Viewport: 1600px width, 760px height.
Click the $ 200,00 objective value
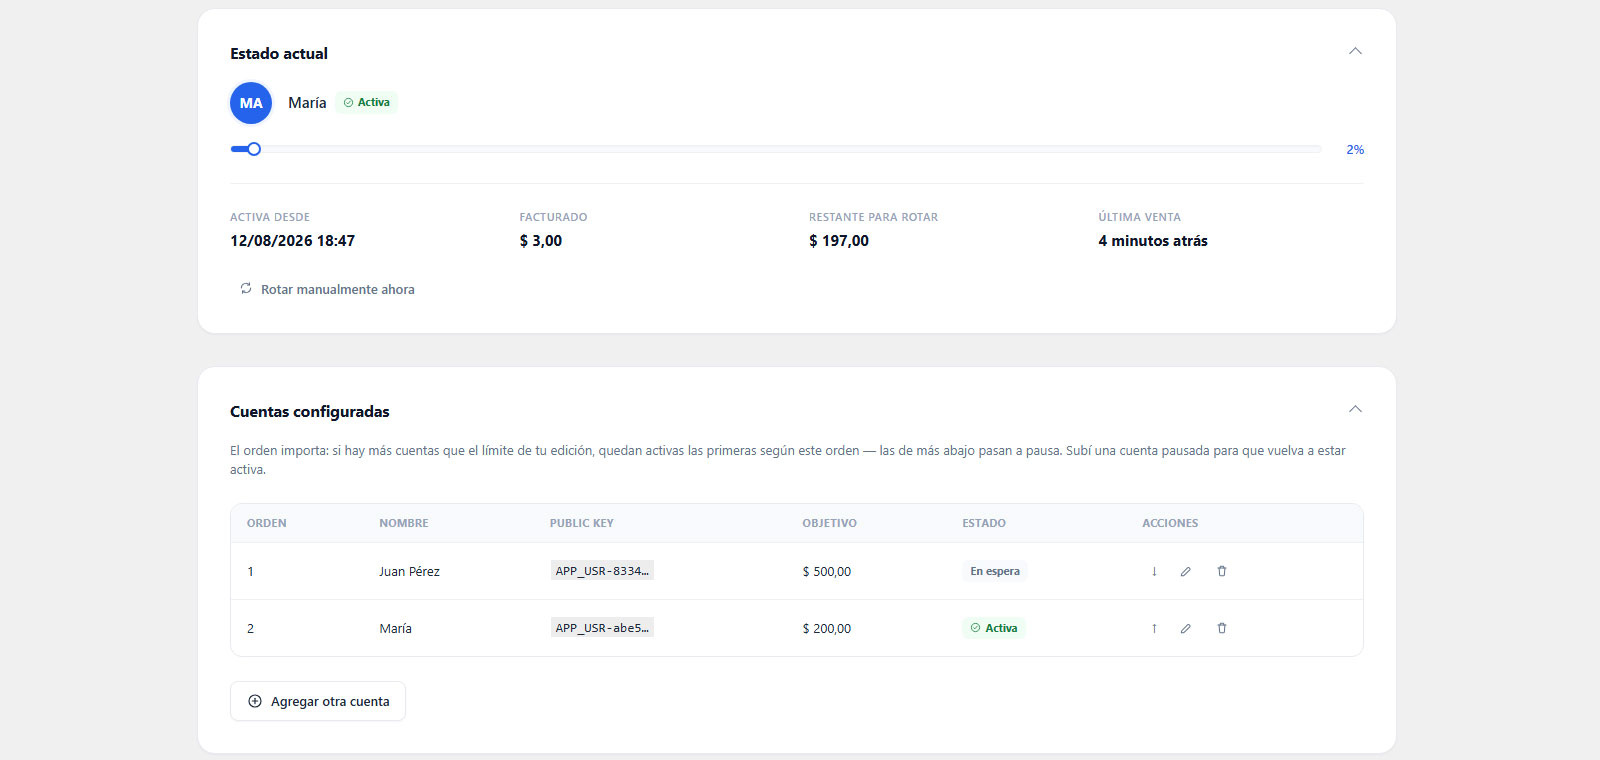click(x=827, y=629)
